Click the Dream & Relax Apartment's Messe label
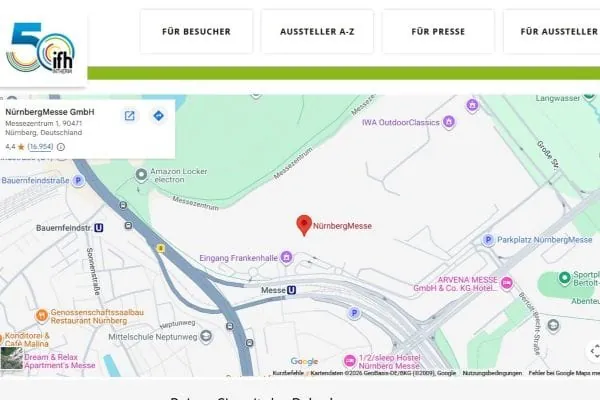The width and height of the screenshot is (600, 400). (60, 361)
